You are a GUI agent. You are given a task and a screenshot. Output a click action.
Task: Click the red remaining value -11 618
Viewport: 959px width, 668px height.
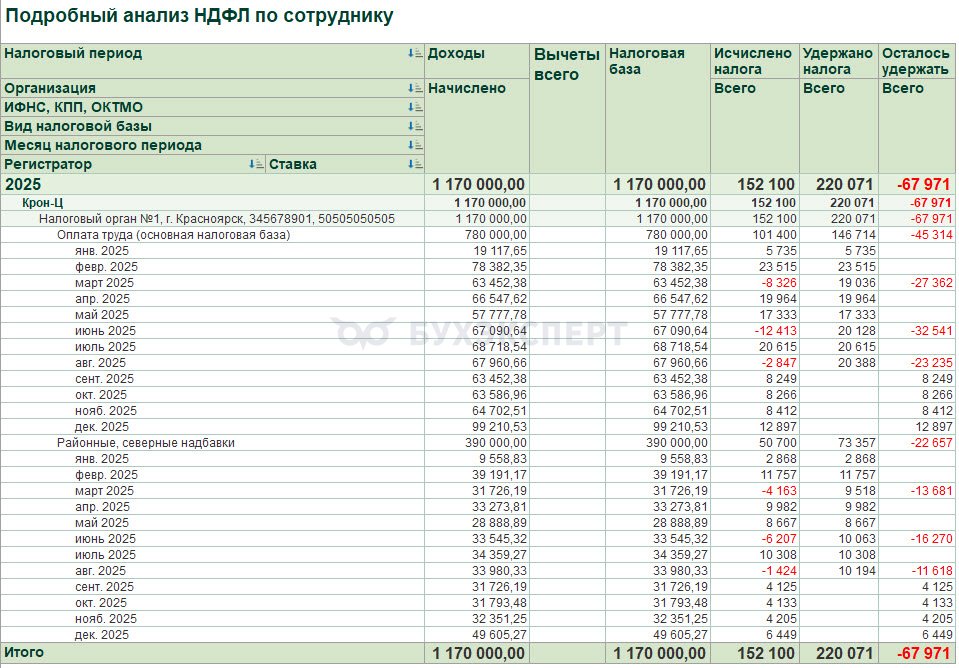(x=931, y=570)
